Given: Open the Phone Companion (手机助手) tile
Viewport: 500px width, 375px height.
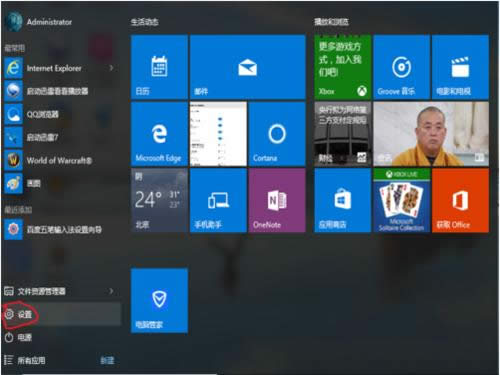Looking at the screenshot, I should pyautogui.click(x=218, y=200).
